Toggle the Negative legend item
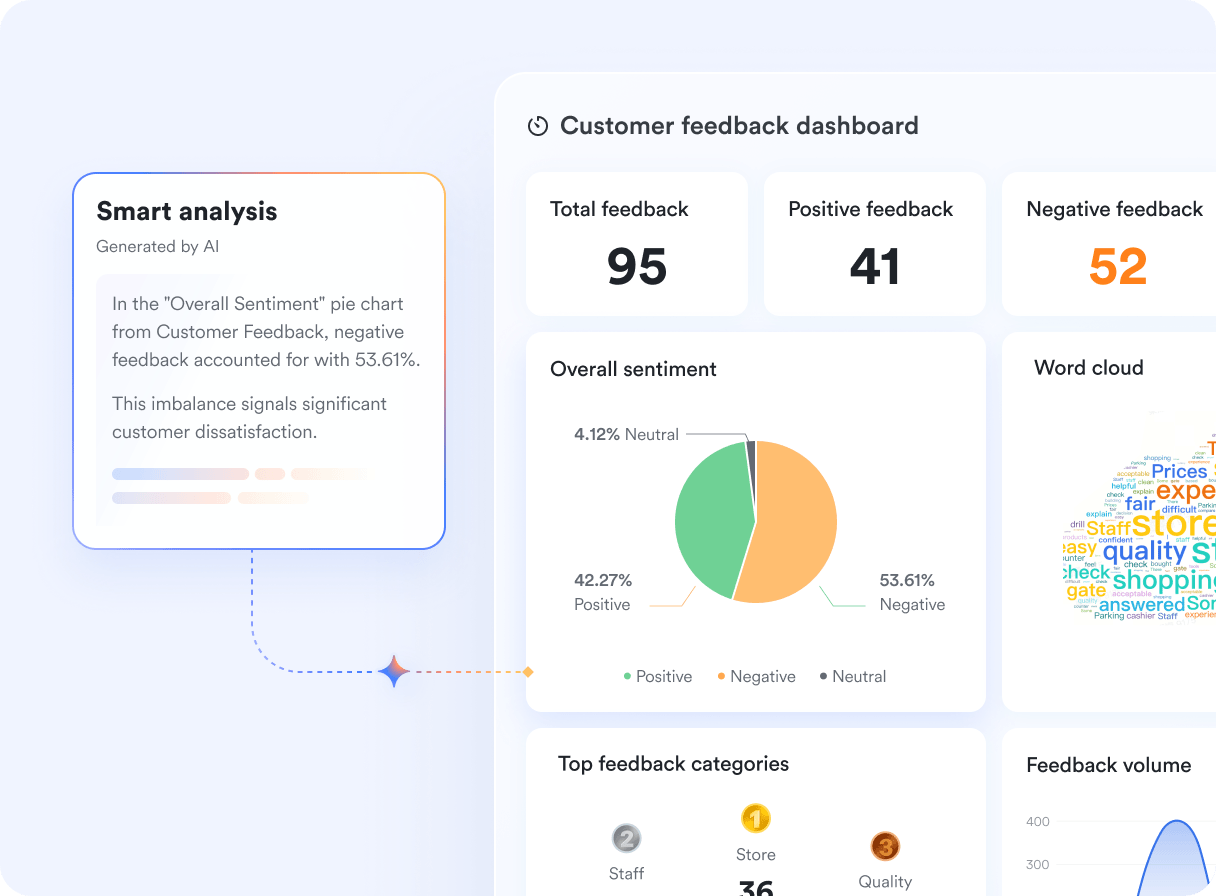Screen dimensions: 1216x896 pos(756,677)
